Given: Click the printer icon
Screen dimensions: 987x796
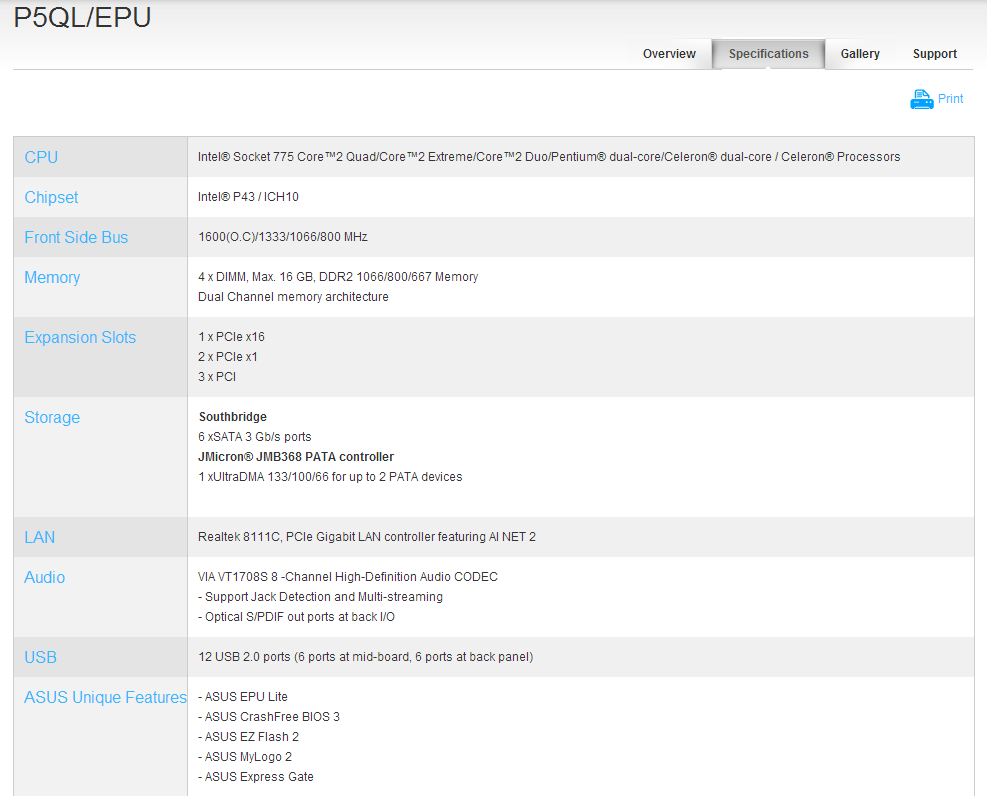Looking at the screenshot, I should pos(921,99).
